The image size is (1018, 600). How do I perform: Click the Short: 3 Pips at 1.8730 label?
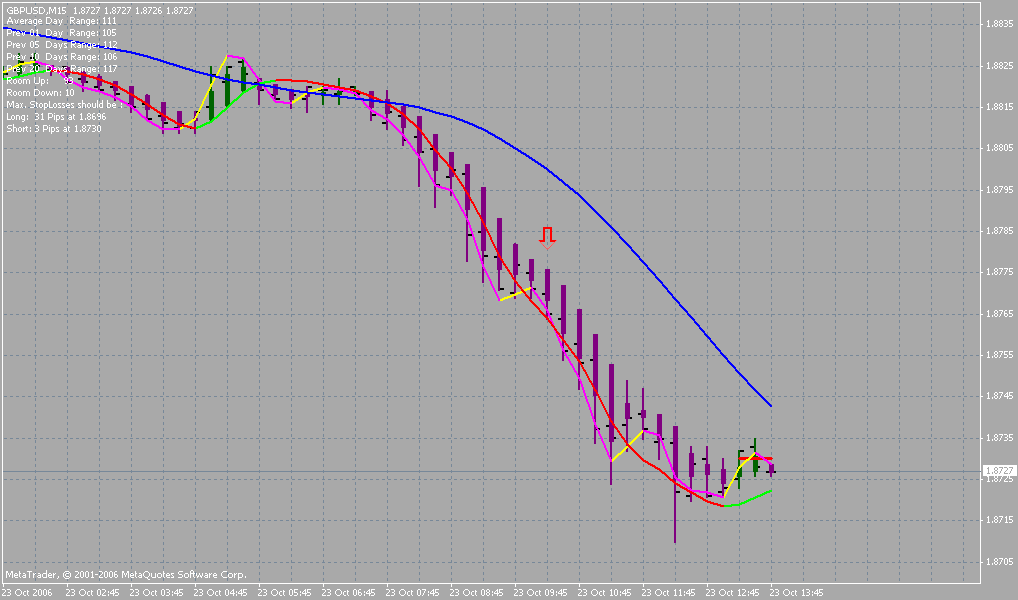[54, 129]
